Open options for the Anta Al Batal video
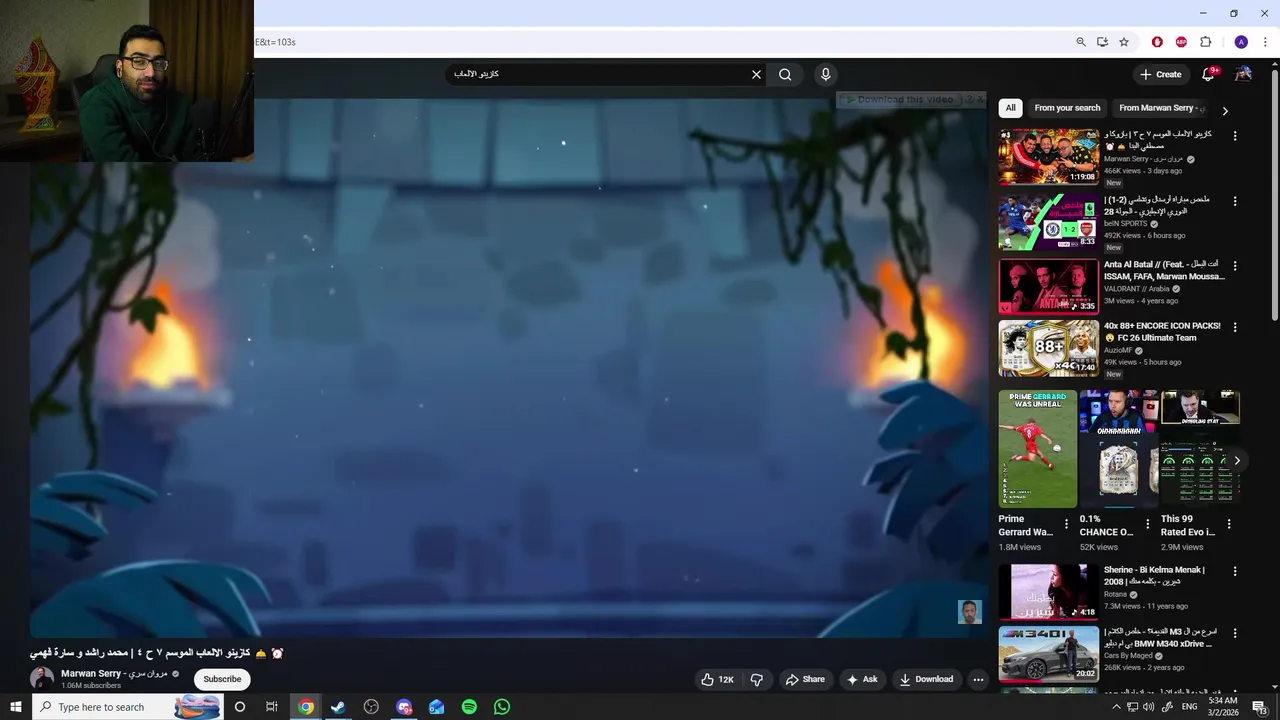The width and height of the screenshot is (1280, 720). 1235,266
